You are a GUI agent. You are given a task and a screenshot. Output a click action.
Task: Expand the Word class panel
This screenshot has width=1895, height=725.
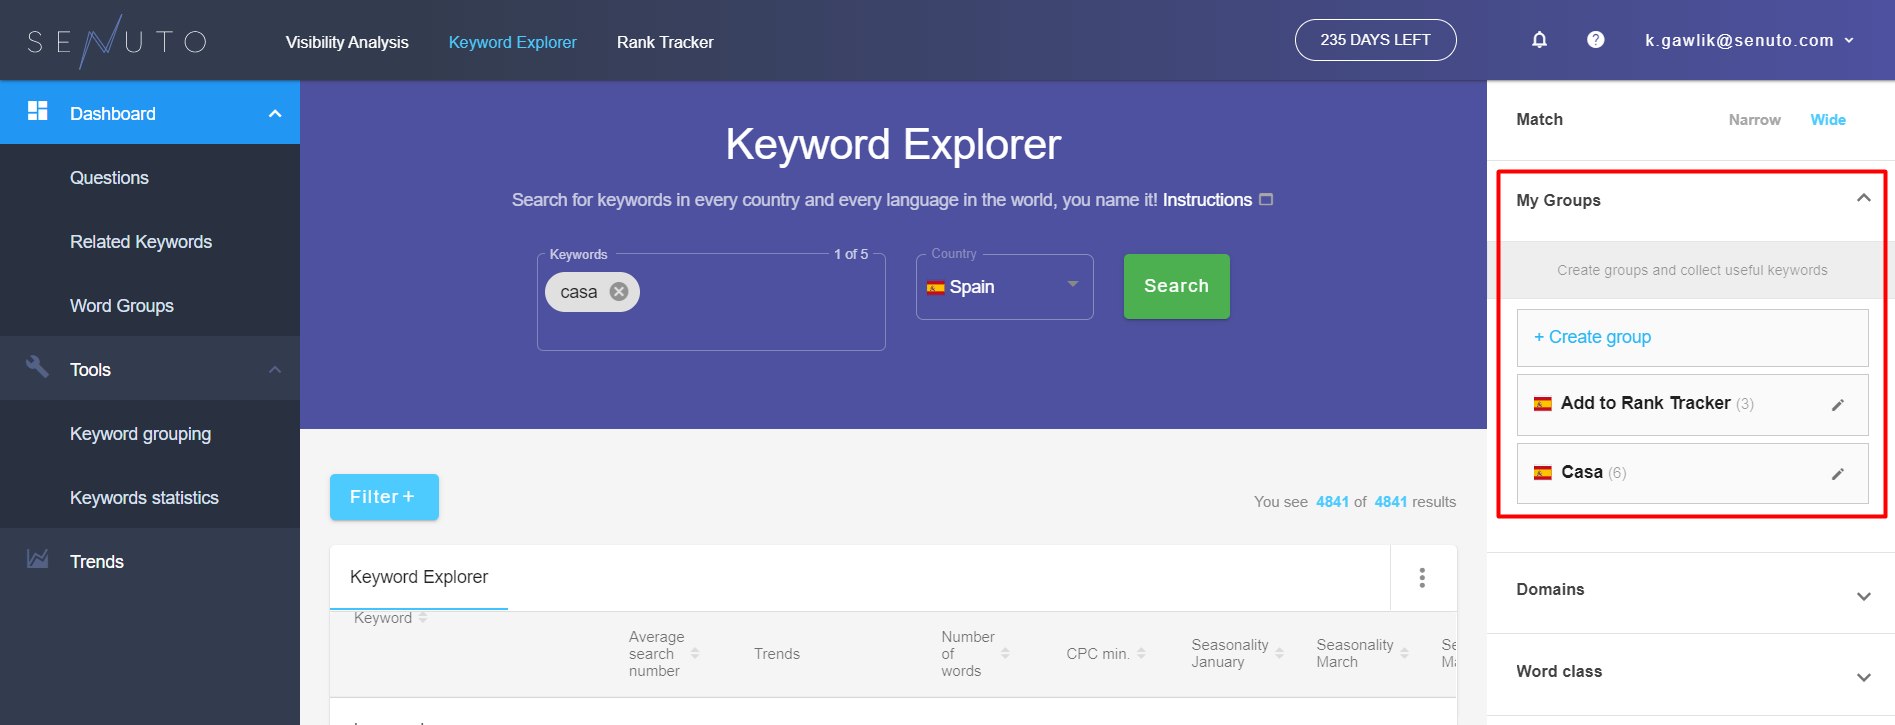coord(1863,677)
